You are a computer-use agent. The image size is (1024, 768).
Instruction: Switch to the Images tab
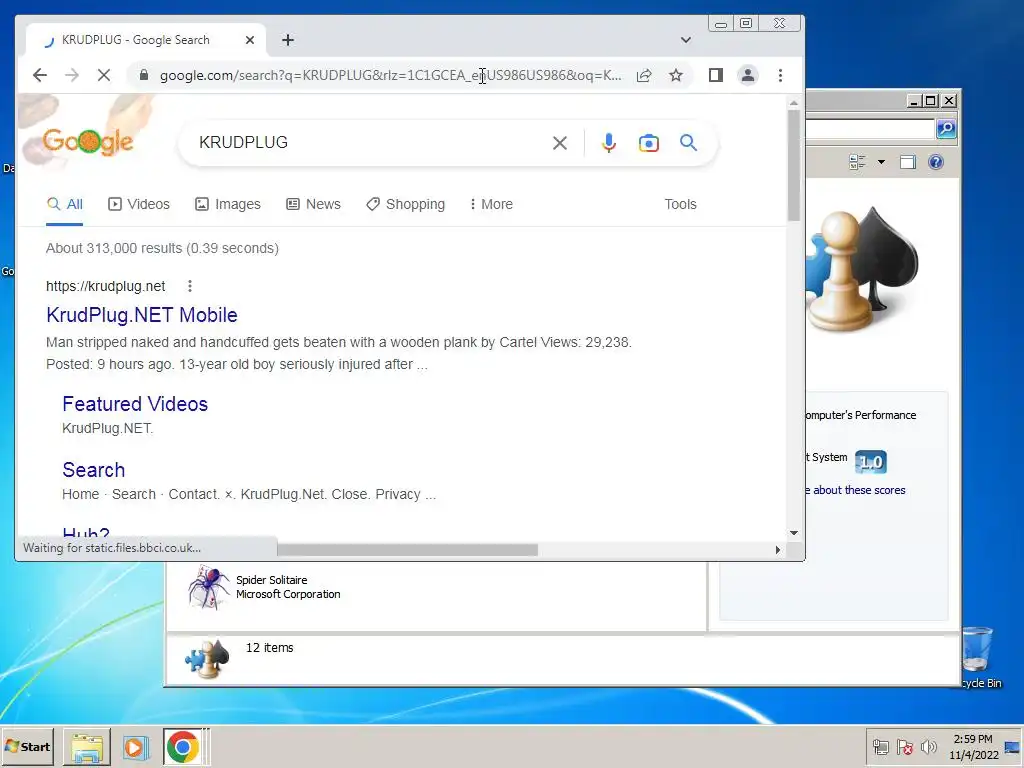point(228,204)
